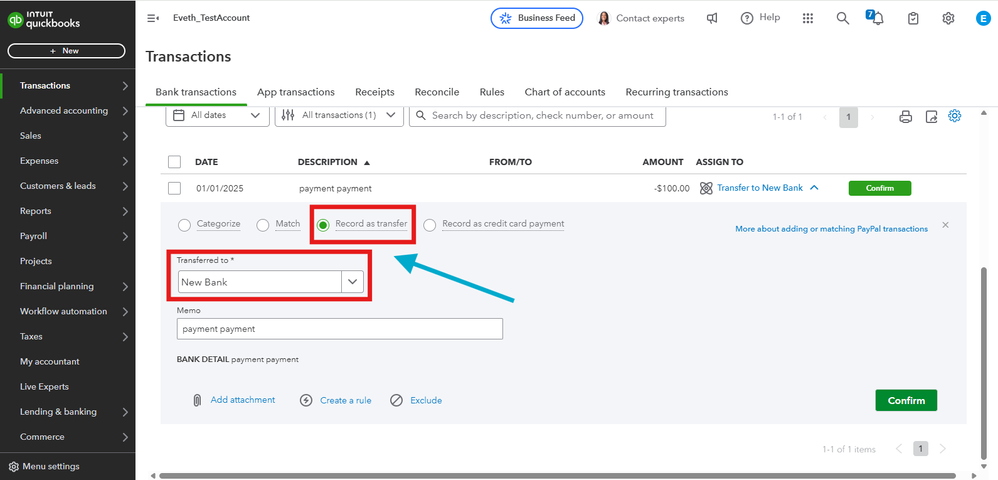Select the Match radio option
The height and width of the screenshot is (480, 998).
(x=263, y=225)
